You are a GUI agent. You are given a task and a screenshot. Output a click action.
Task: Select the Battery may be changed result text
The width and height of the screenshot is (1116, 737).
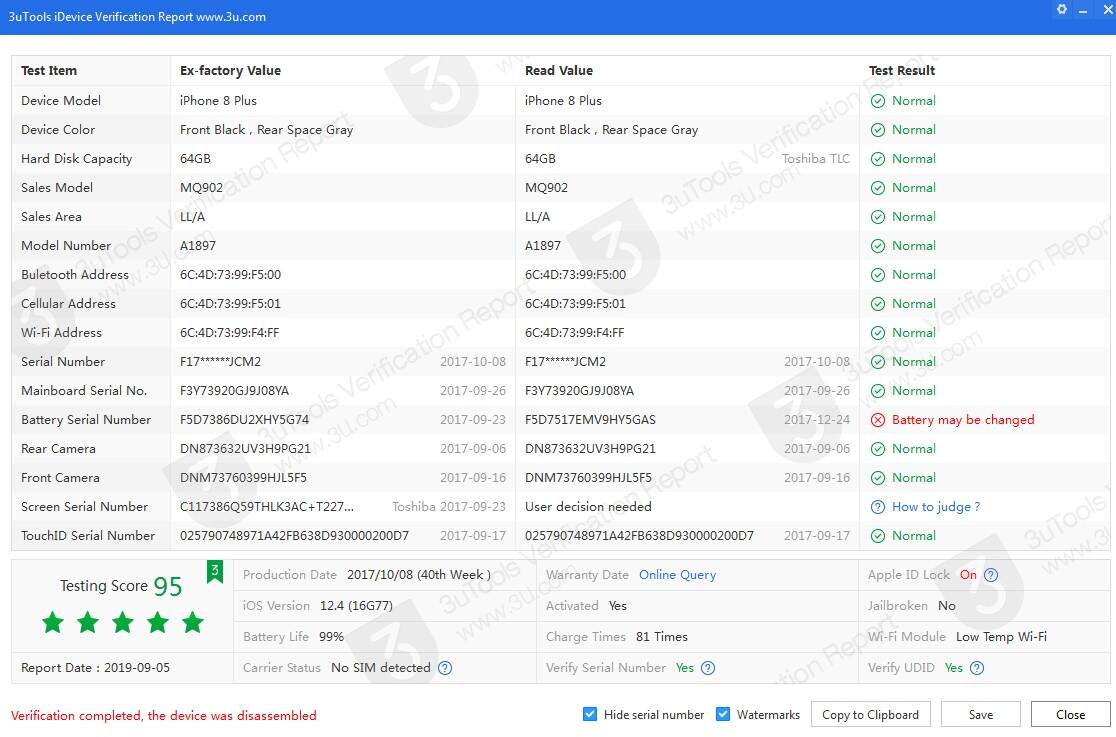(x=963, y=420)
